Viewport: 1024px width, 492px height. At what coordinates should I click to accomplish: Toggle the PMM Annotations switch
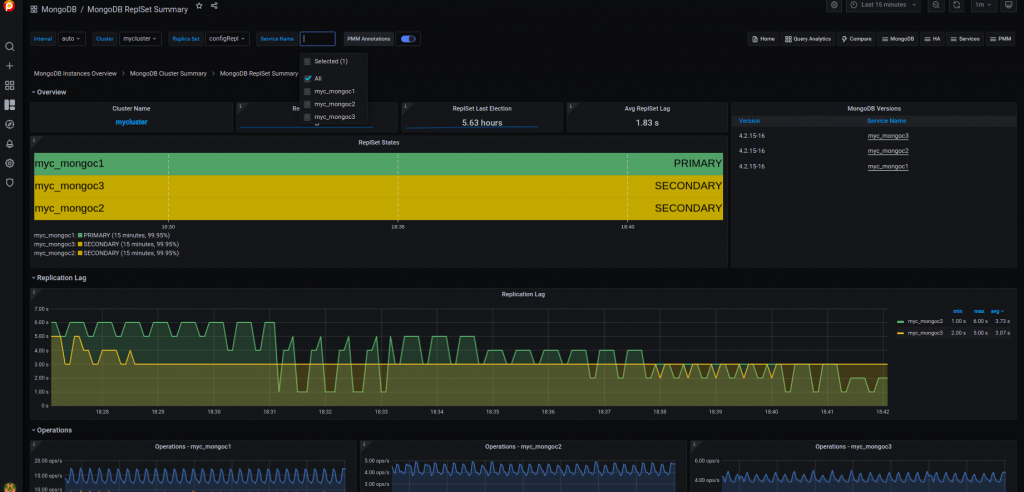coord(408,39)
